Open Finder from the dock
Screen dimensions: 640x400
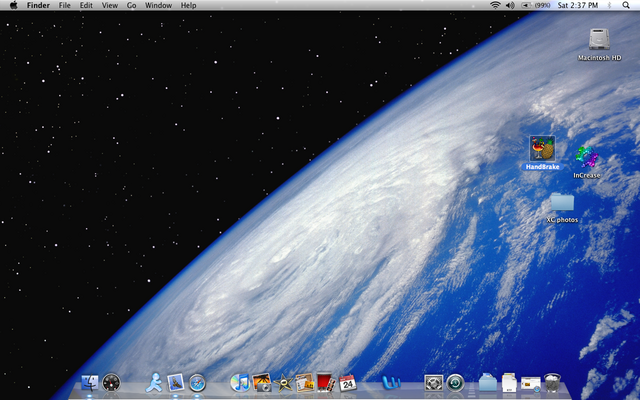(89, 382)
